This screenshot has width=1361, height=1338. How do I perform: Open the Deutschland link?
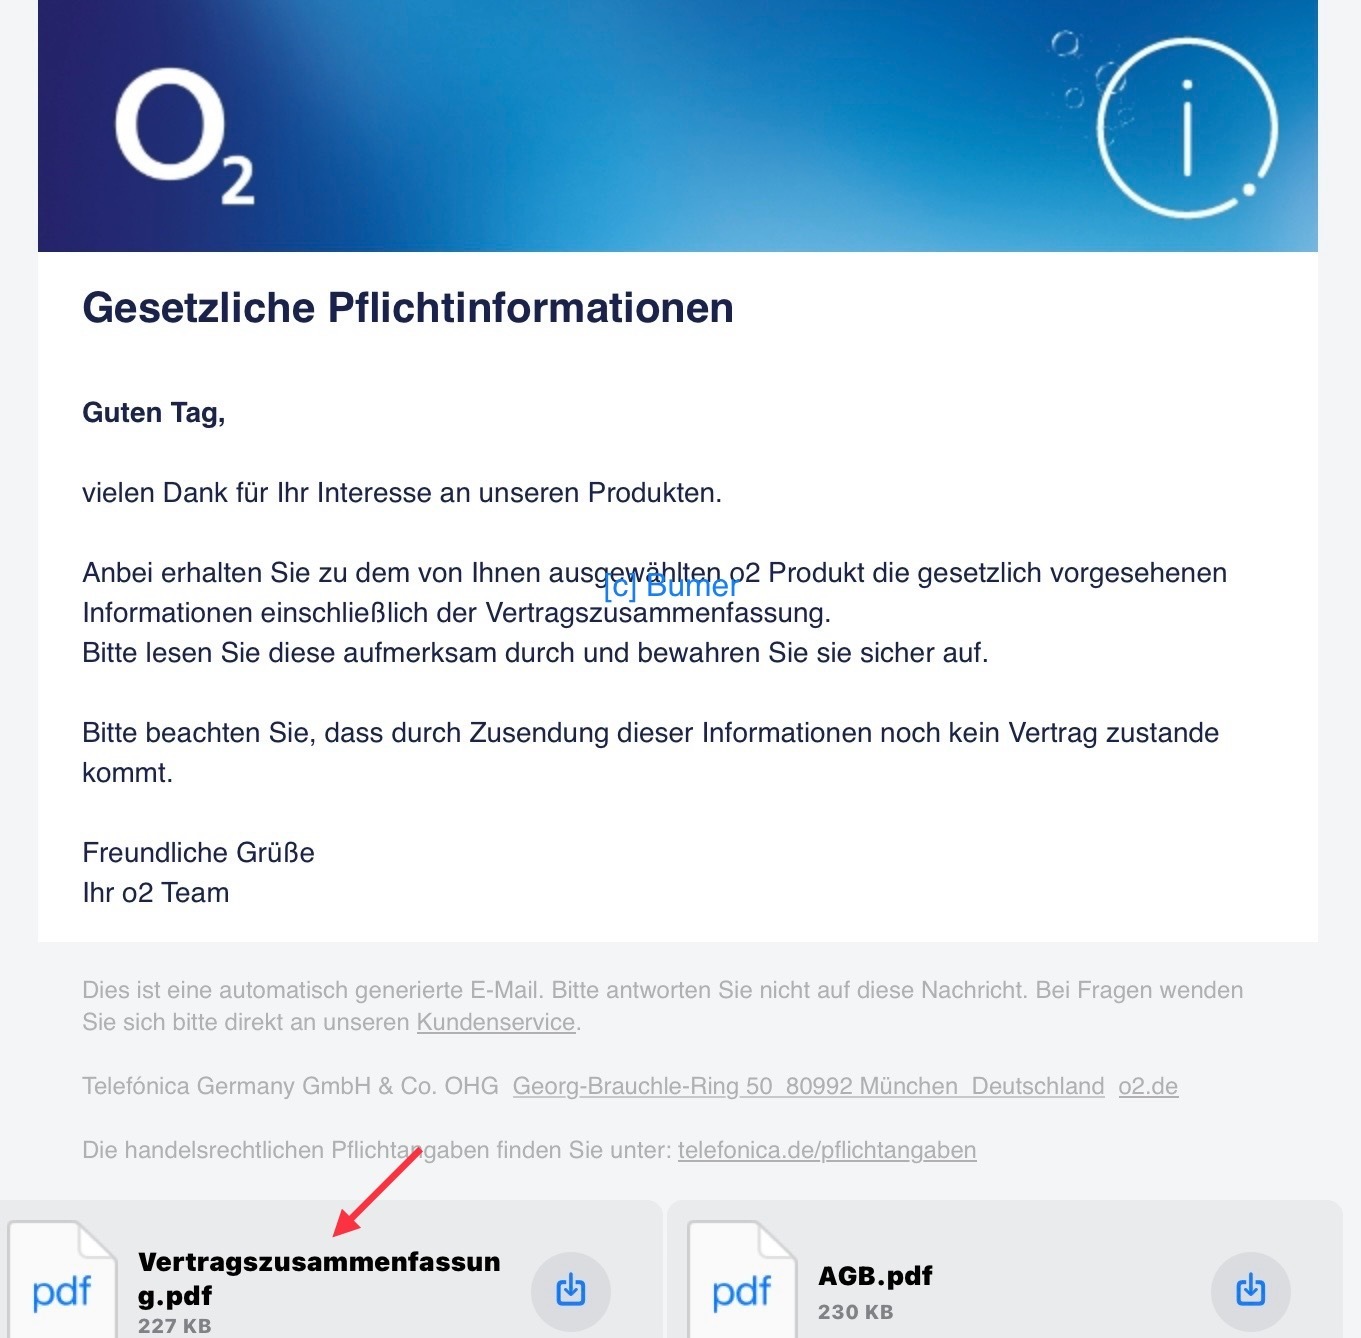click(x=1038, y=1086)
